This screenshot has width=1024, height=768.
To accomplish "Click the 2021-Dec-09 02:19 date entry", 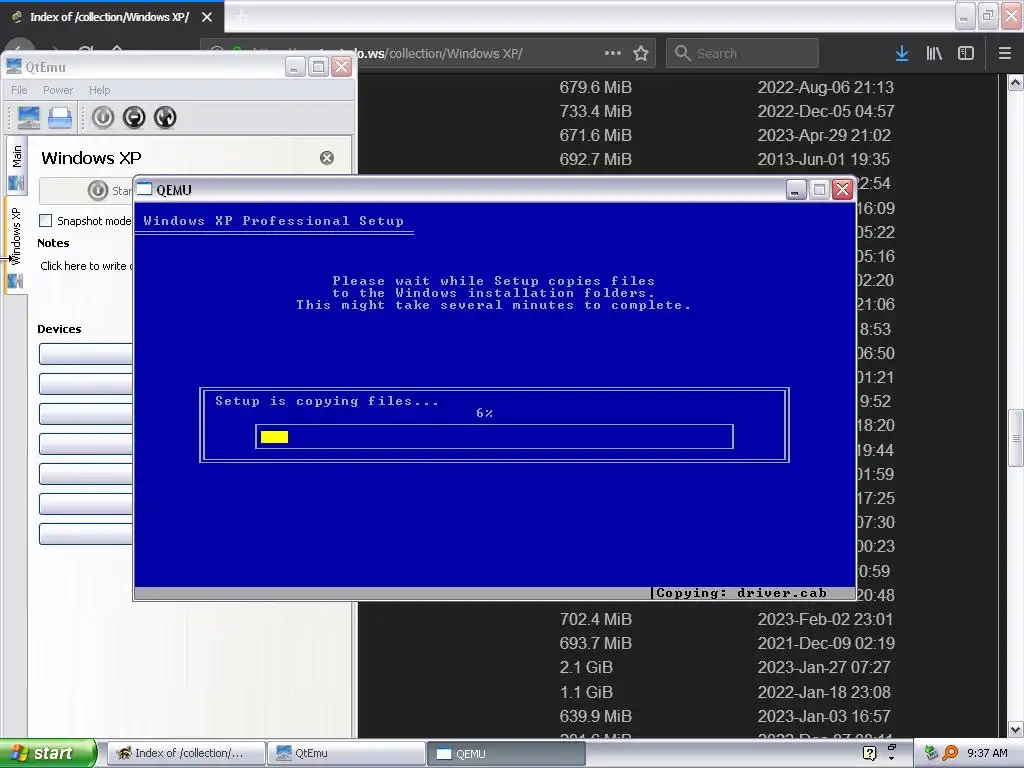I will tap(825, 643).
